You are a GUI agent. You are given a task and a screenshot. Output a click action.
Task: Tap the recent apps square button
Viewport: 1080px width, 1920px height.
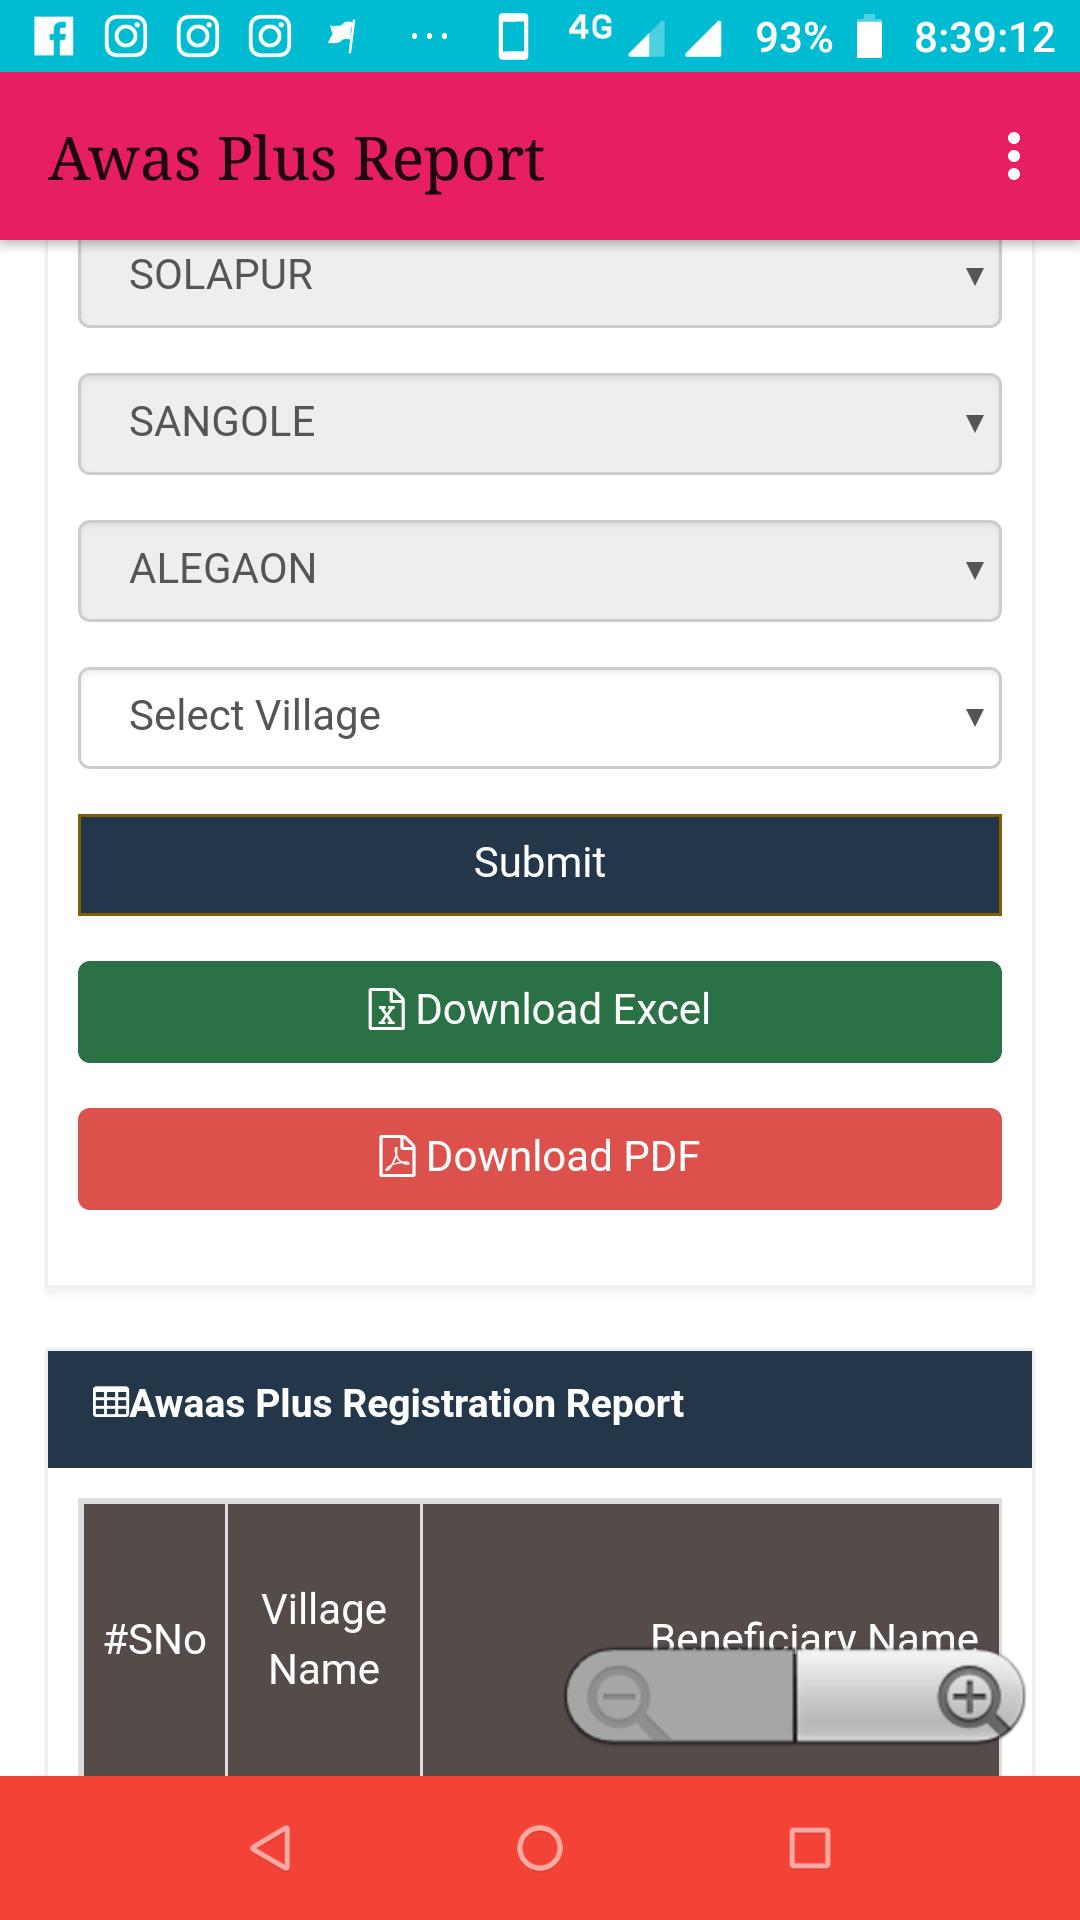coord(810,1848)
